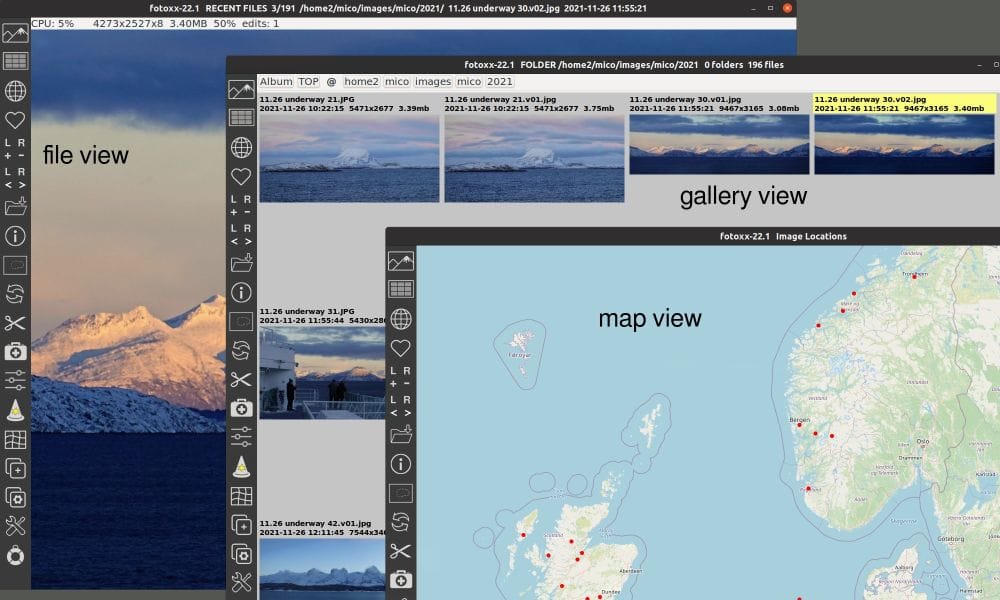Click the adjustment sliders icon in gallery window
This screenshot has height=600, width=1000.
241,437
